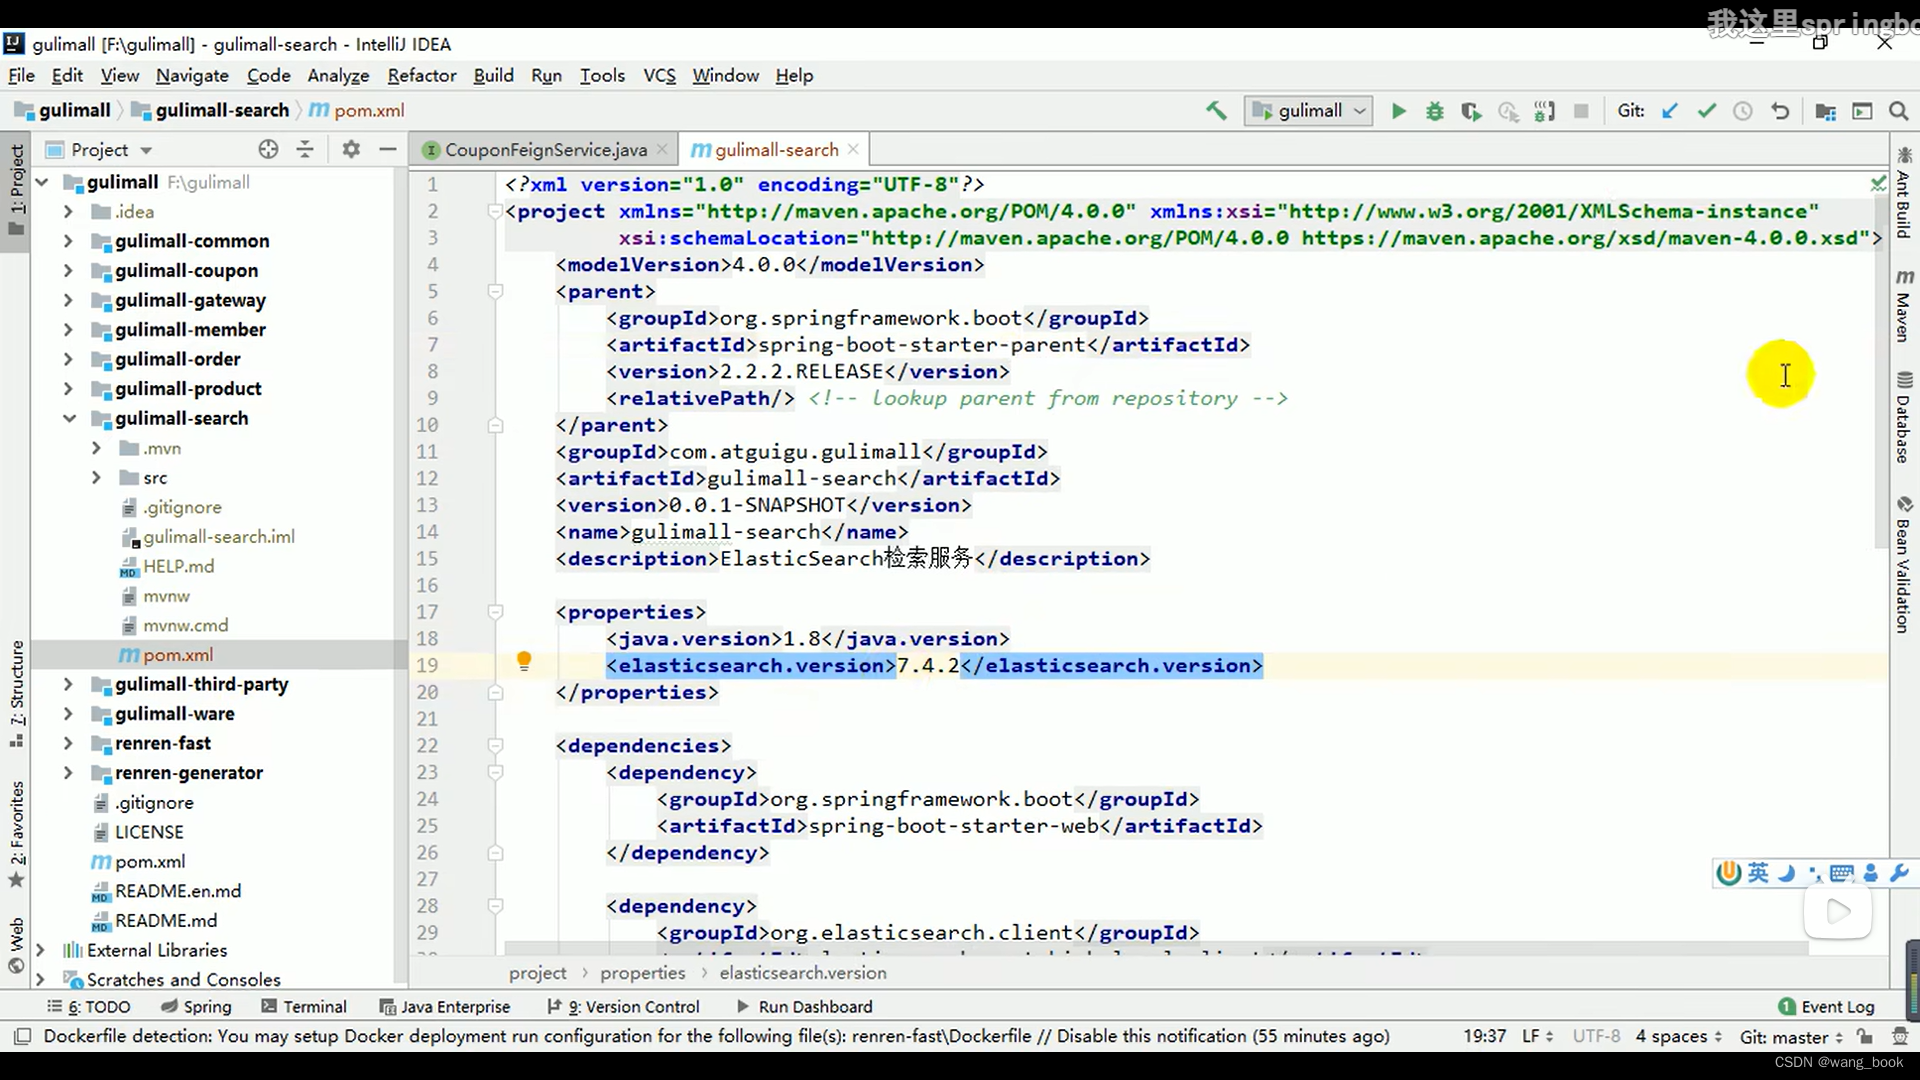Image resolution: width=1920 pixels, height=1080 pixels.
Task: Update project via Git blue arrow
Action: (x=1669, y=111)
